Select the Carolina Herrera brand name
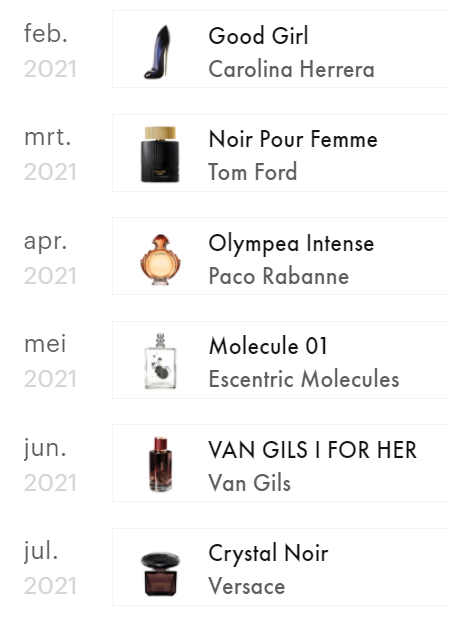 pos(291,69)
